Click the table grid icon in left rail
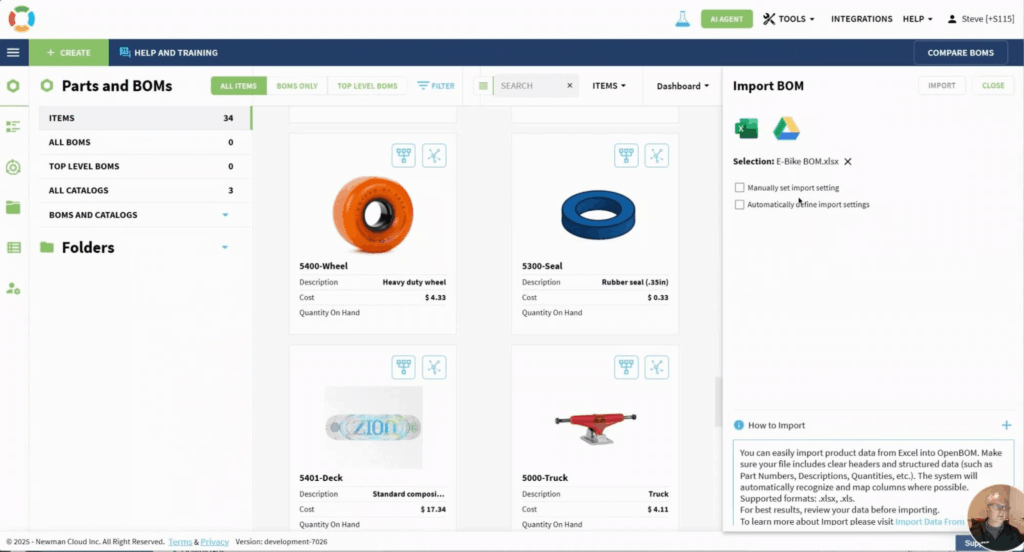The width and height of the screenshot is (1024, 552). (13, 248)
